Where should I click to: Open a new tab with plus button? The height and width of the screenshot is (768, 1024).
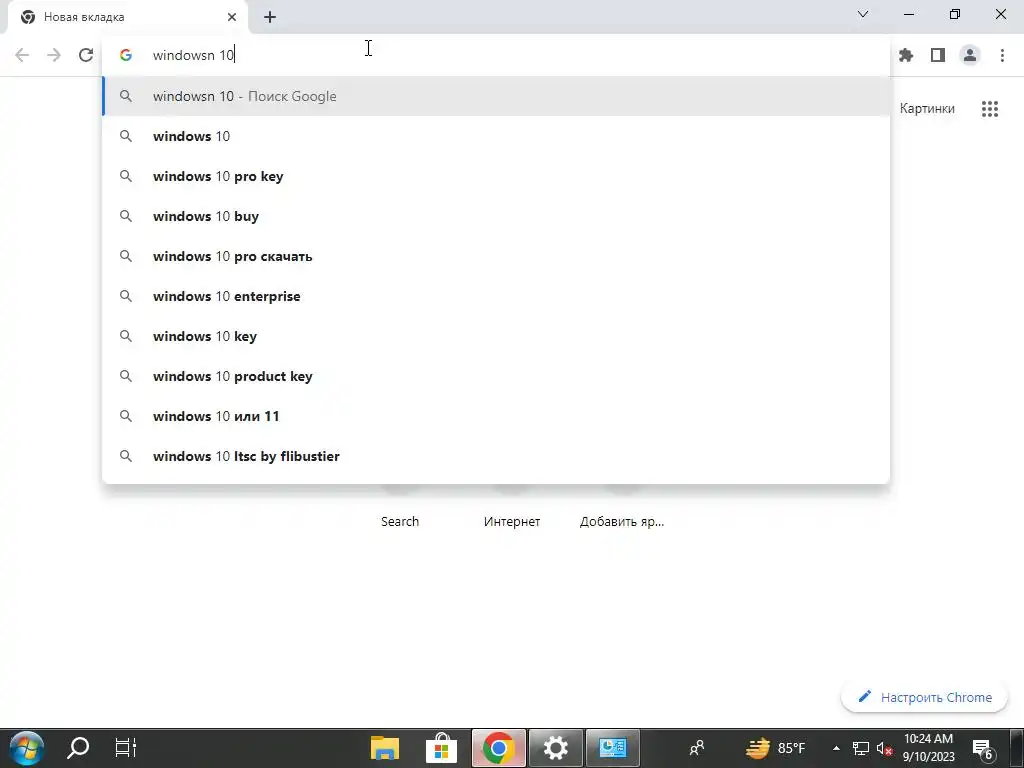(270, 17)
